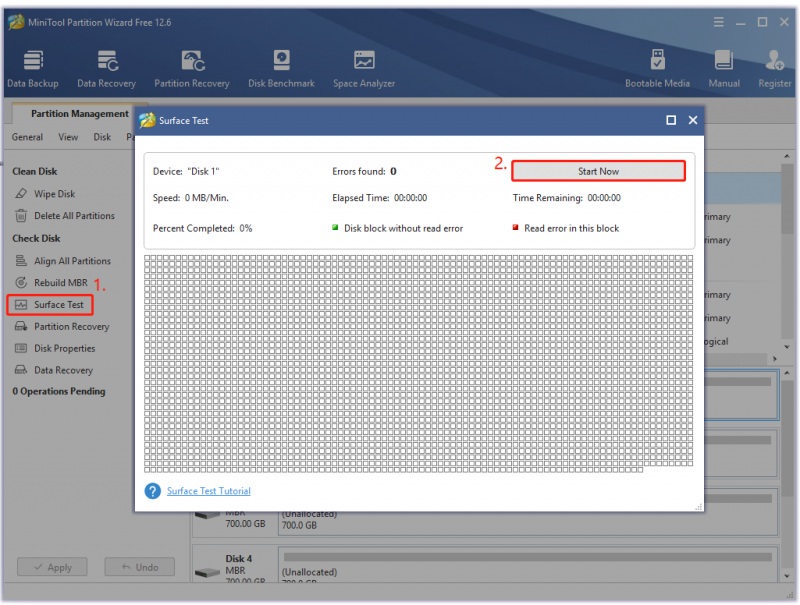Viewport: 800px width, 605px height.
Task: Switch to the Partition Management tab
Action: click(80, 114)
